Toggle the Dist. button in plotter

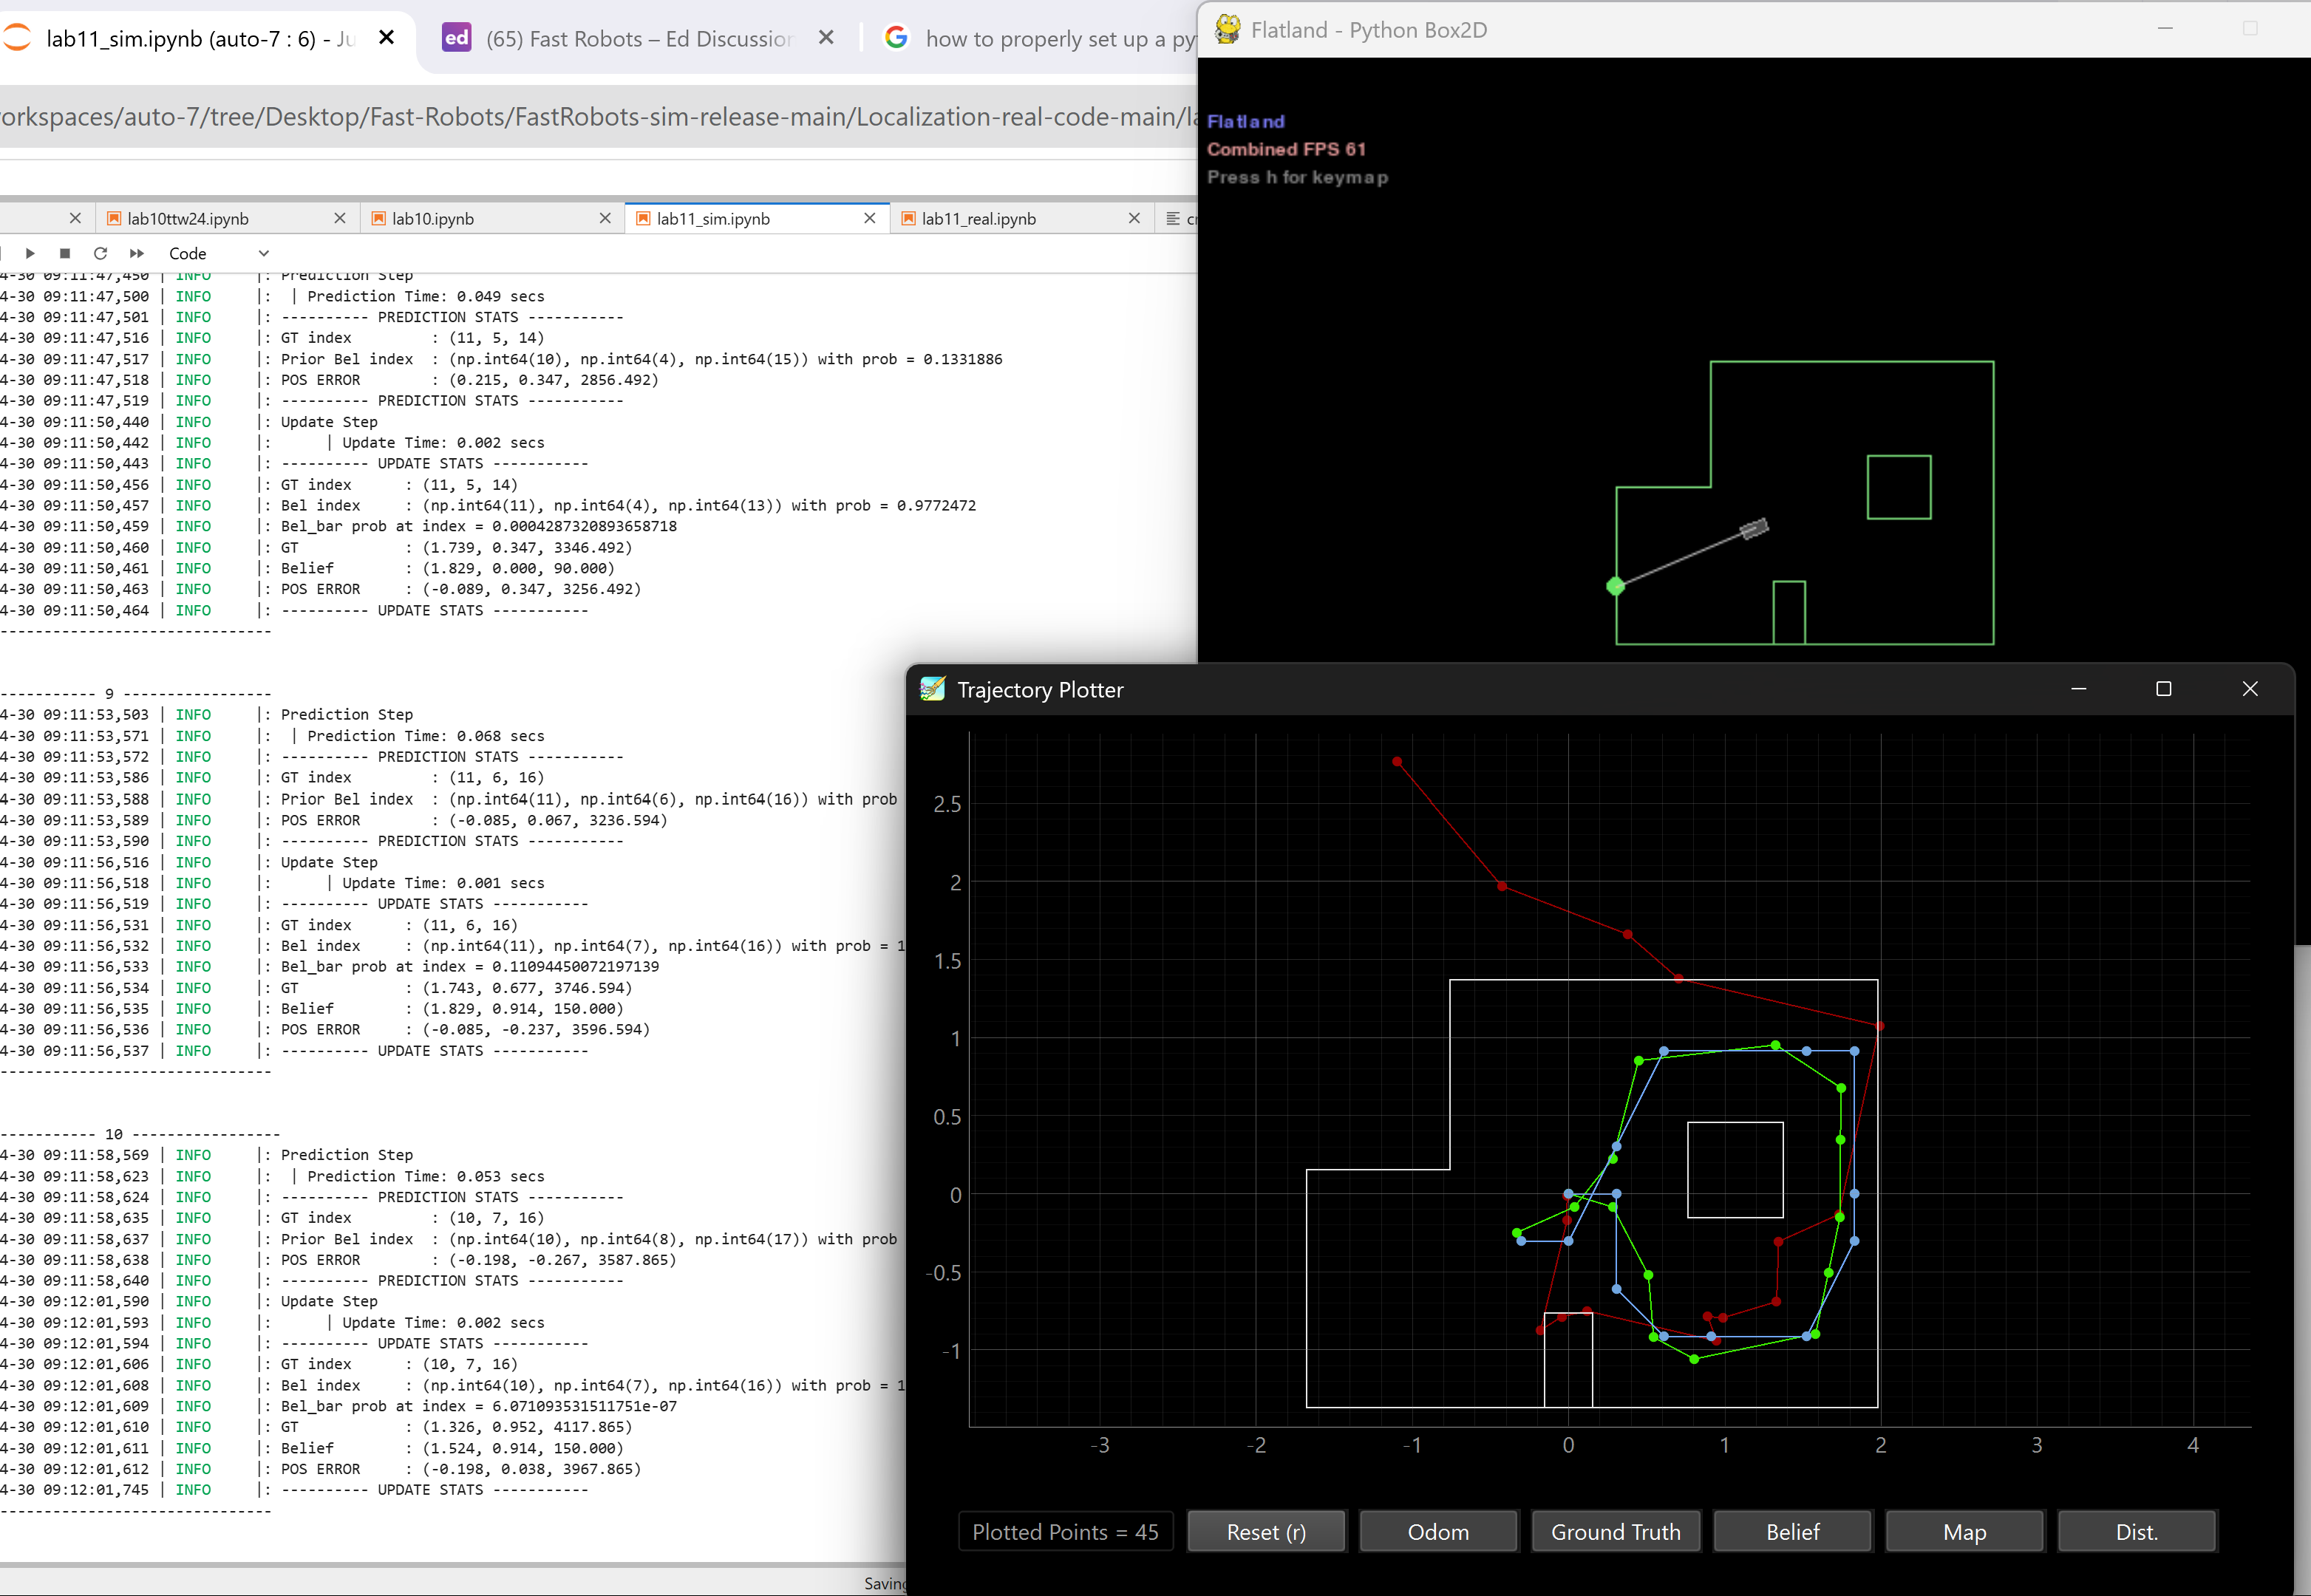(x=2137, y=1531)
